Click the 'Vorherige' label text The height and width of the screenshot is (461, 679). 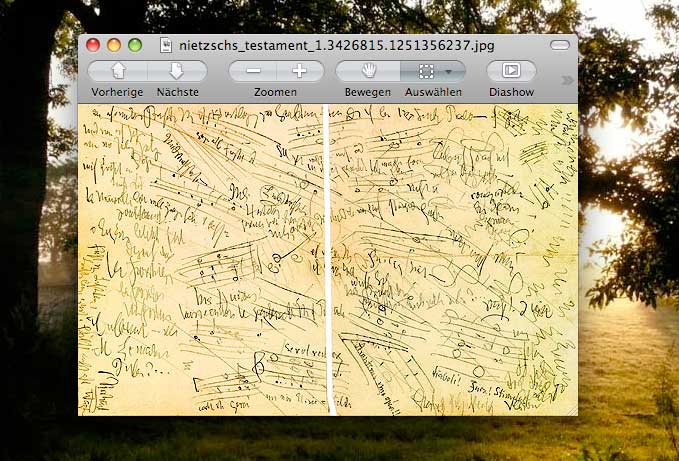click(117, 92)
